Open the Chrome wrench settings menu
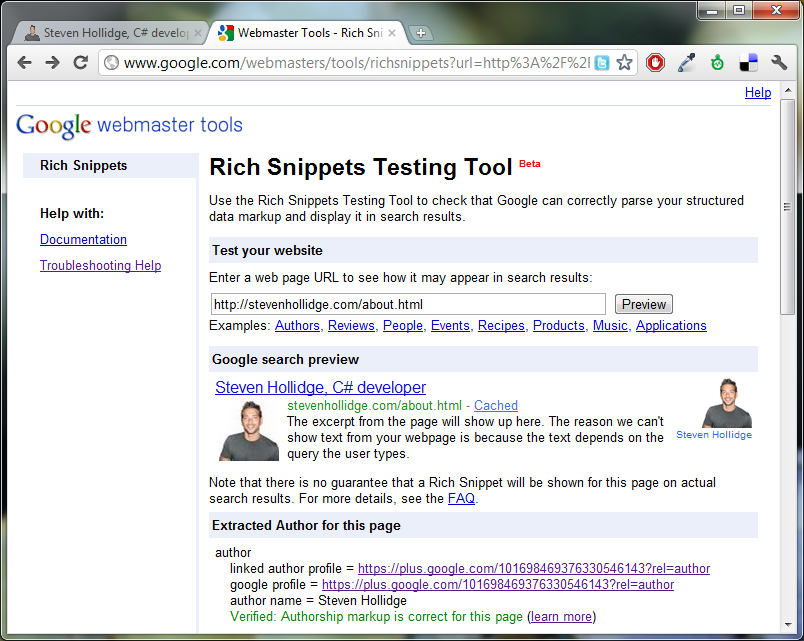804x641 pixels. tap(779, 63)
